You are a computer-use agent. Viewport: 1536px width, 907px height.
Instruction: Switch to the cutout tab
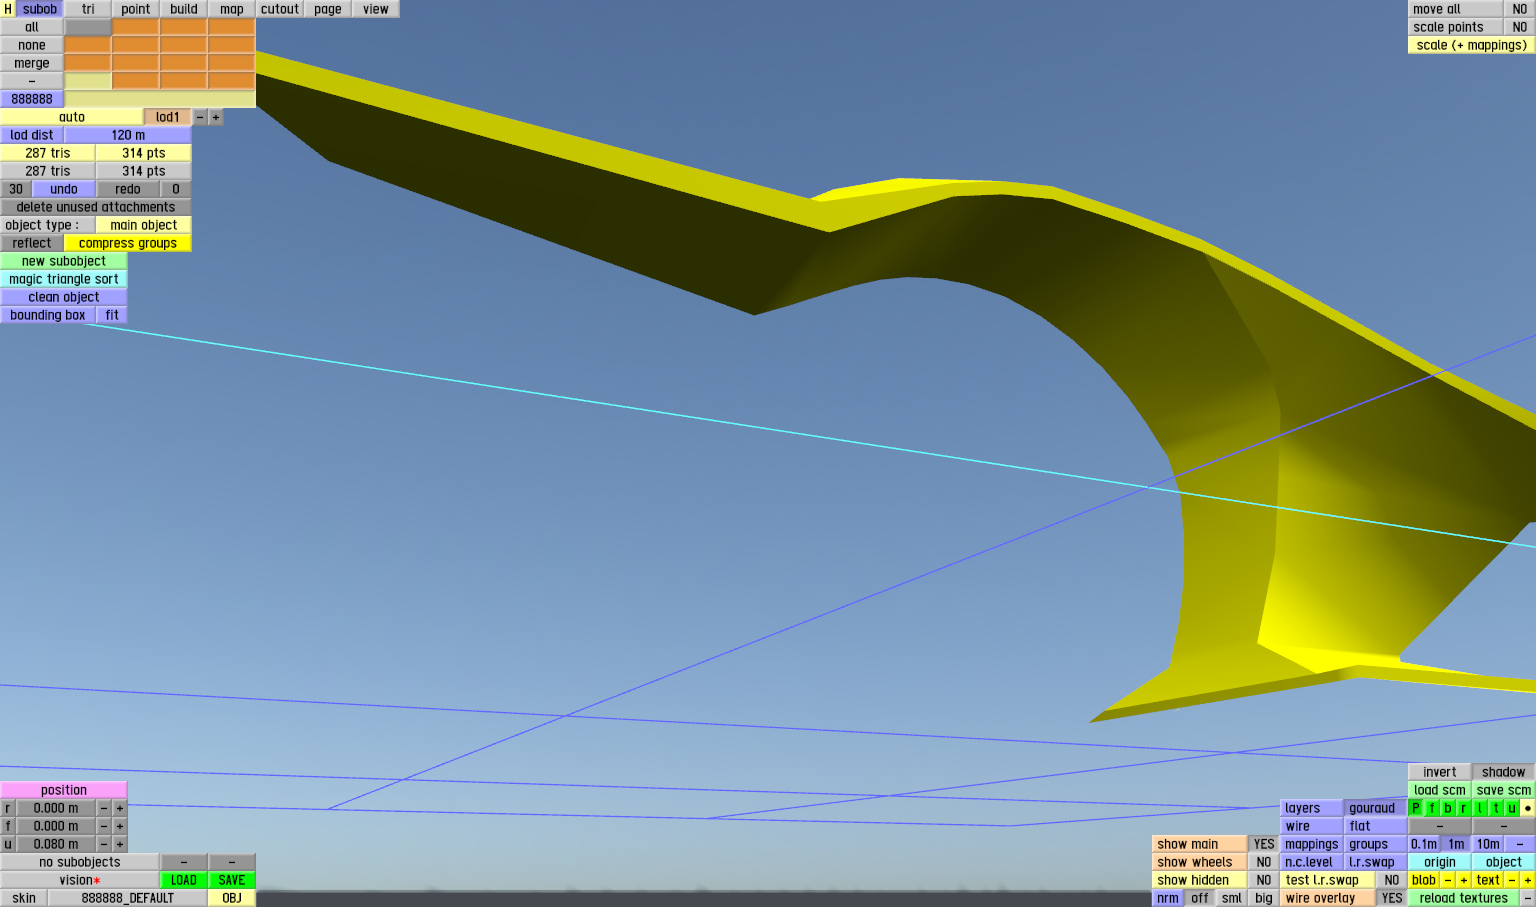coord(280,9)
